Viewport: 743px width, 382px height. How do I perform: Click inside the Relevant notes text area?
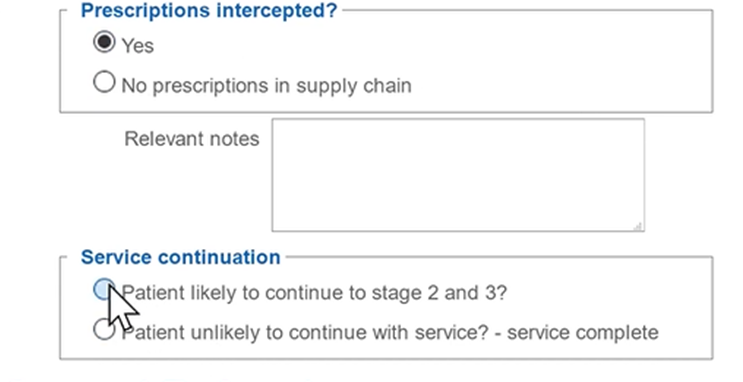pos(458,175)
